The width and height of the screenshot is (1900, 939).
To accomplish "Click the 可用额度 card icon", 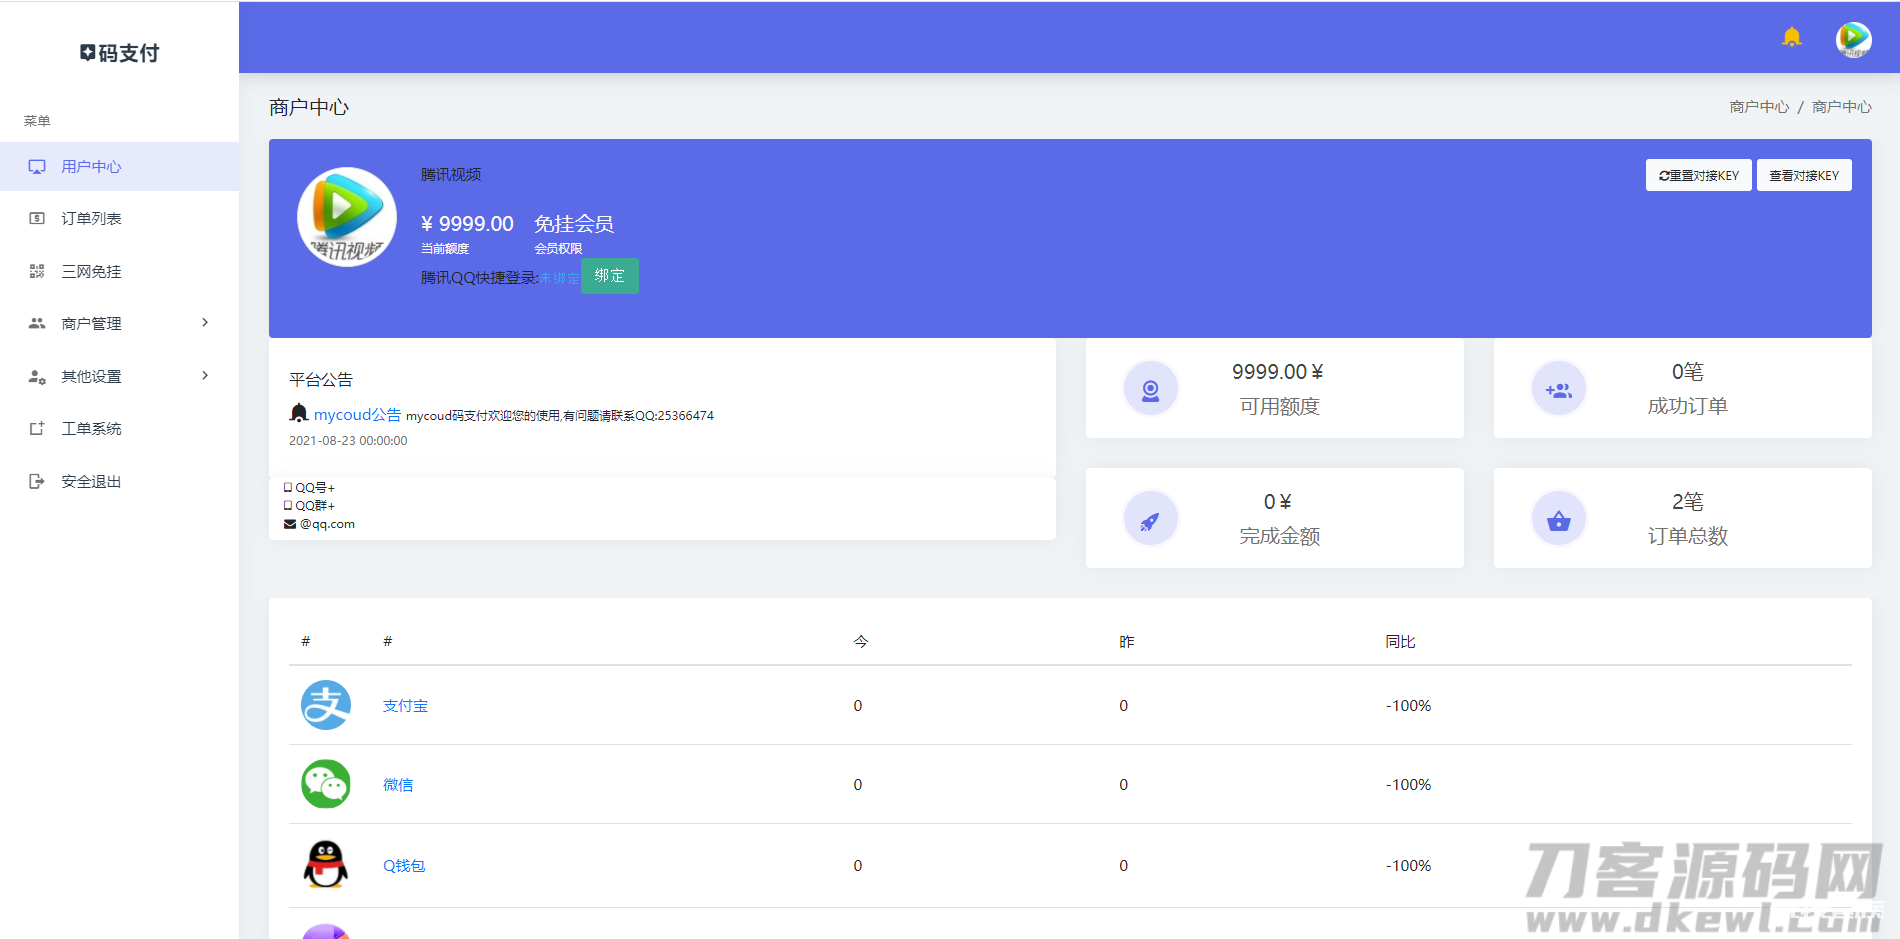I will (x=1151, y=388).
